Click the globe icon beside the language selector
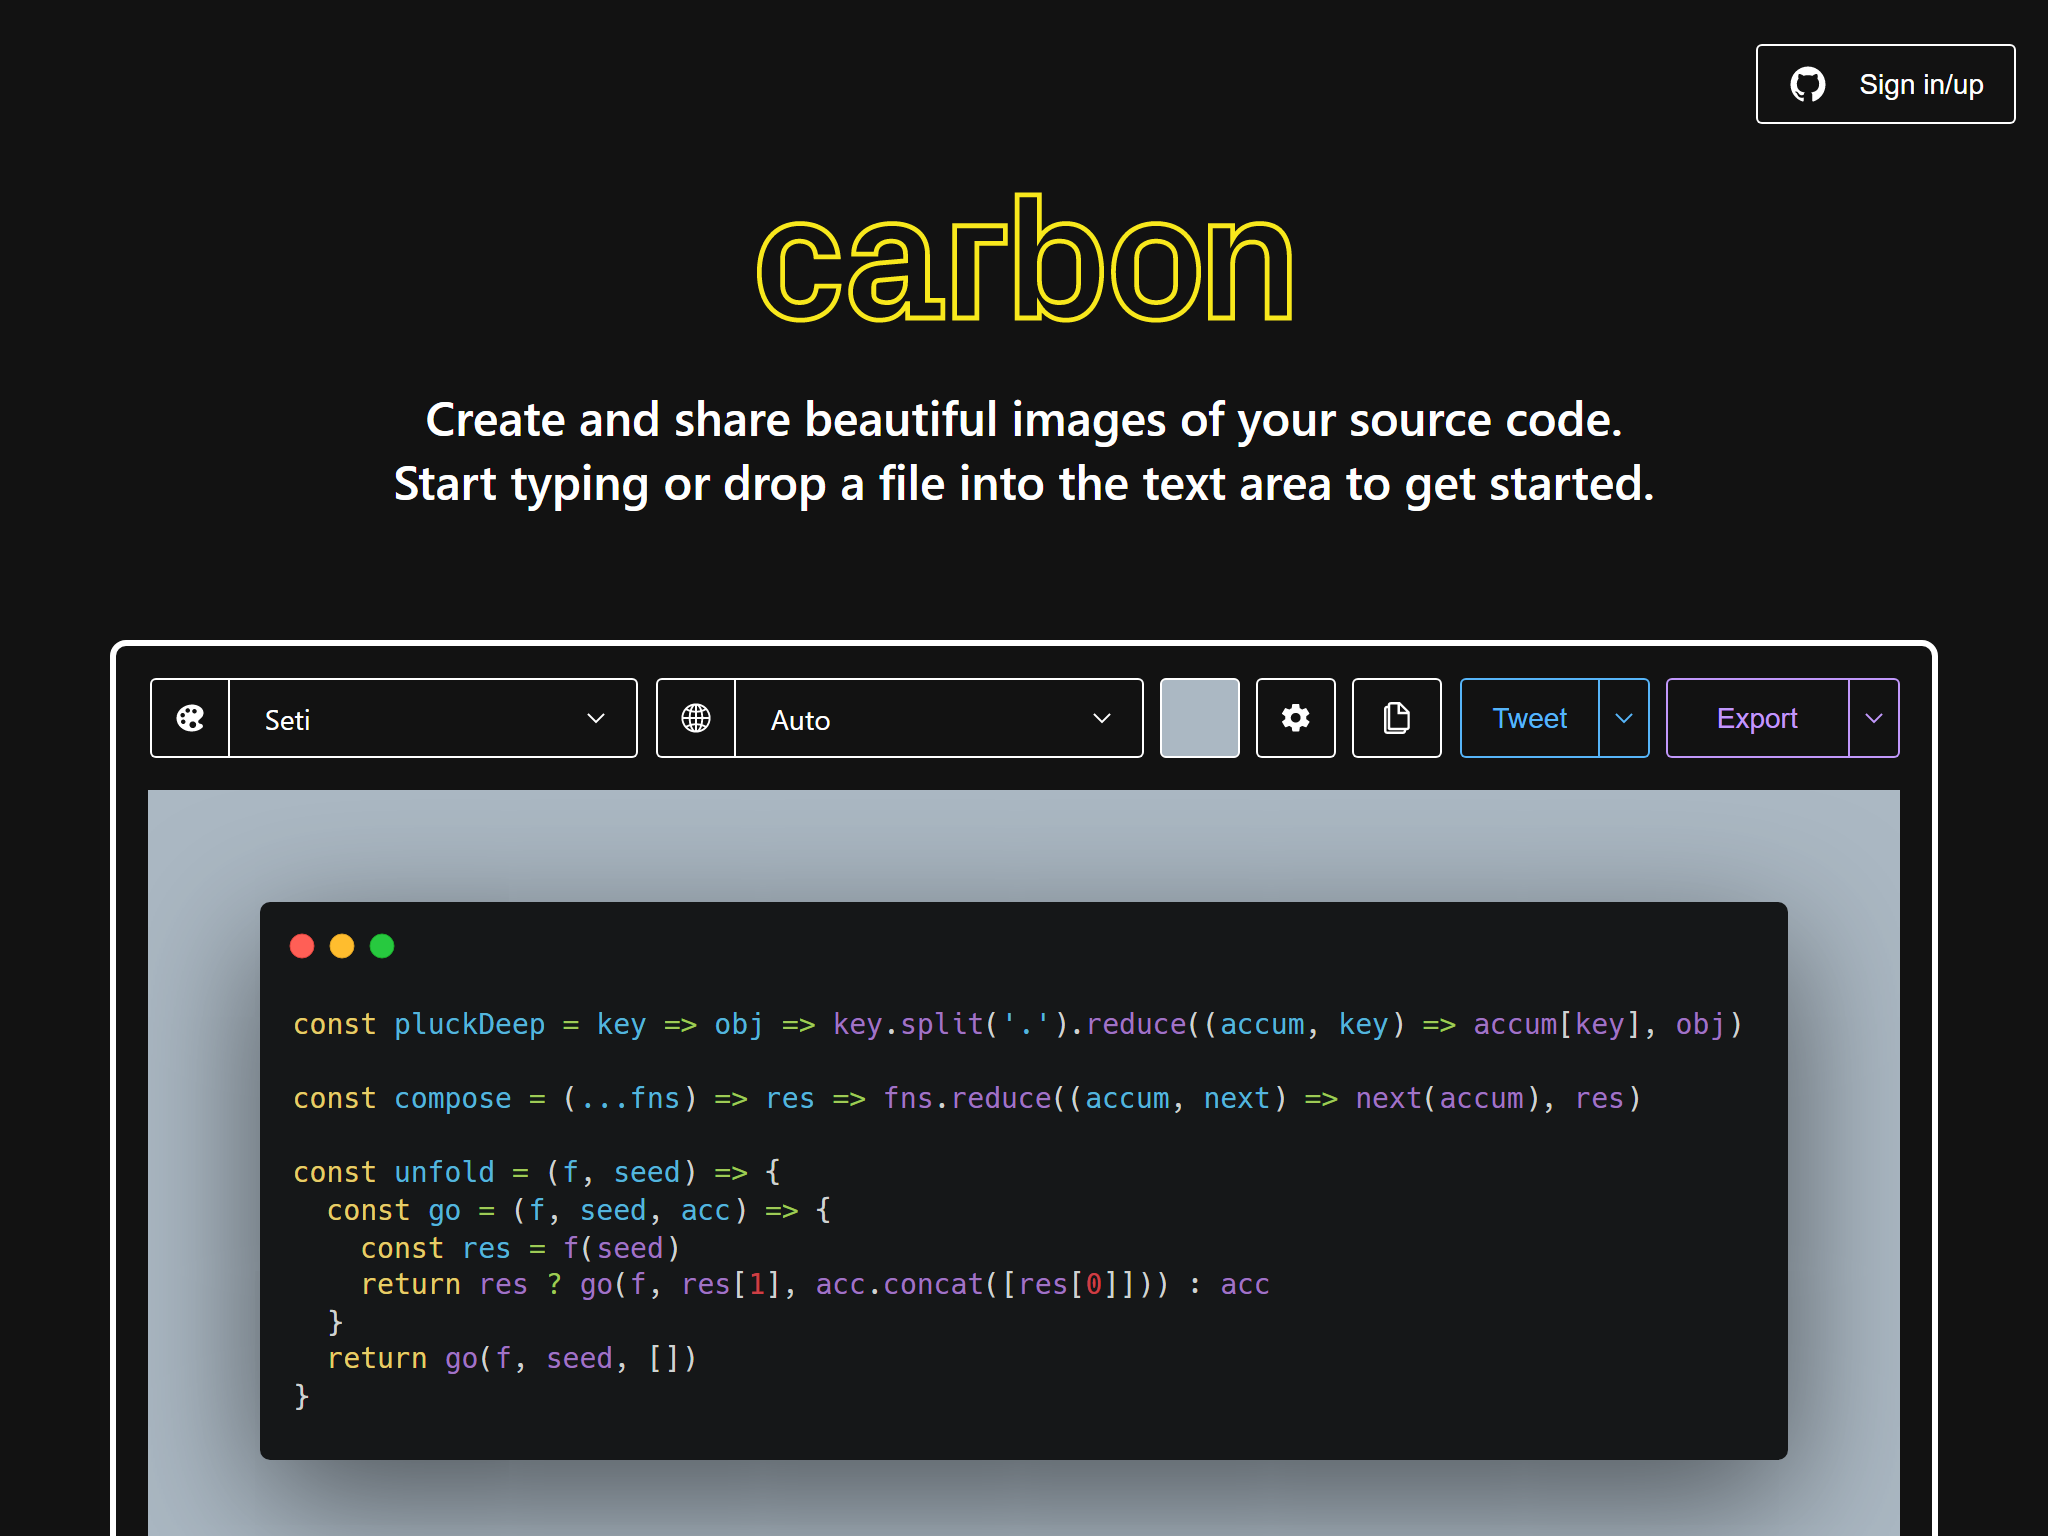 coord(695,718)
